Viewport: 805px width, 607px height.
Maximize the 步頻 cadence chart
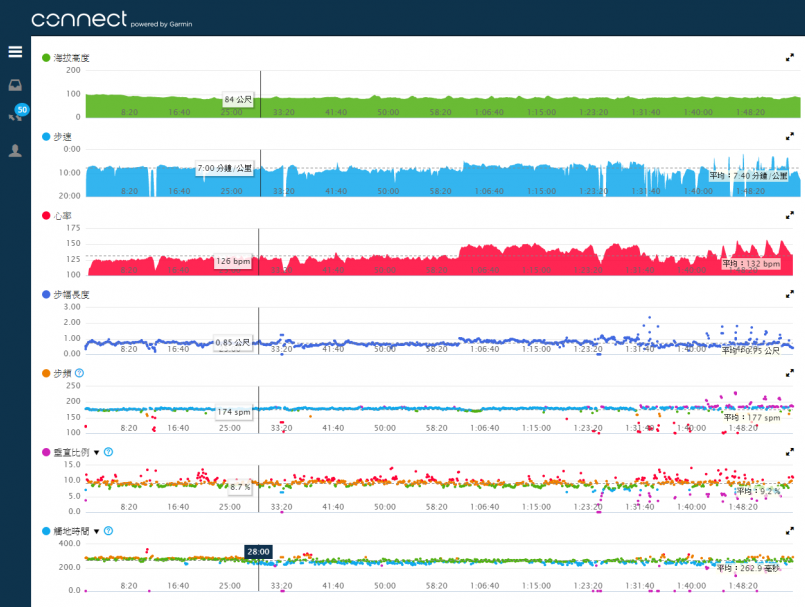click(790, 373)
